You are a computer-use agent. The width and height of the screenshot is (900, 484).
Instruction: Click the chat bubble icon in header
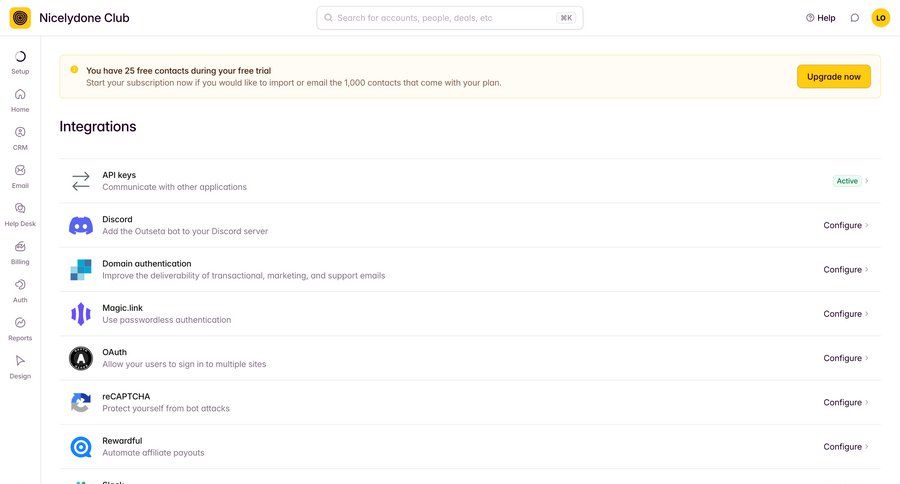coord(855,18)
